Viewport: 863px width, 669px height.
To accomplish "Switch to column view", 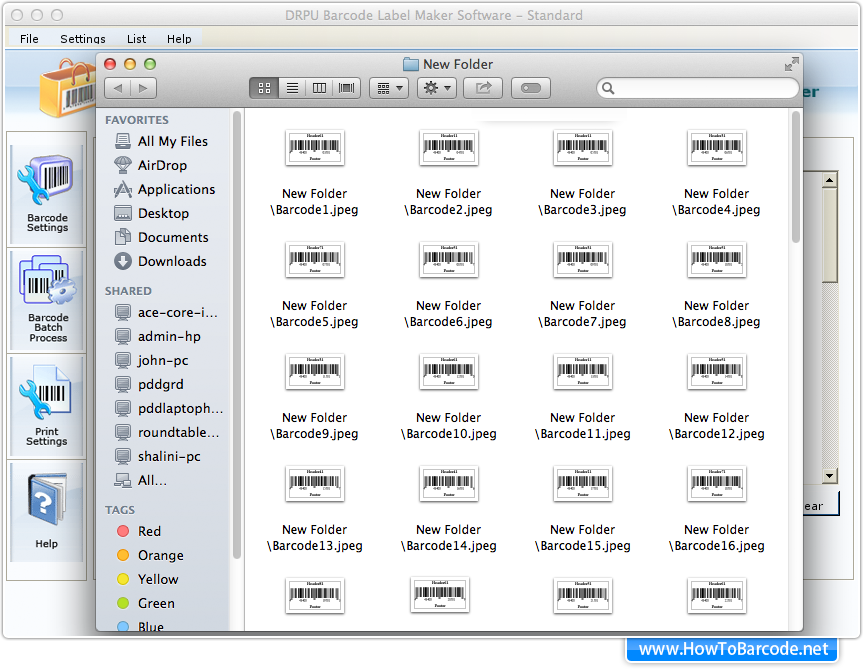I will click(x=318, y=87).
